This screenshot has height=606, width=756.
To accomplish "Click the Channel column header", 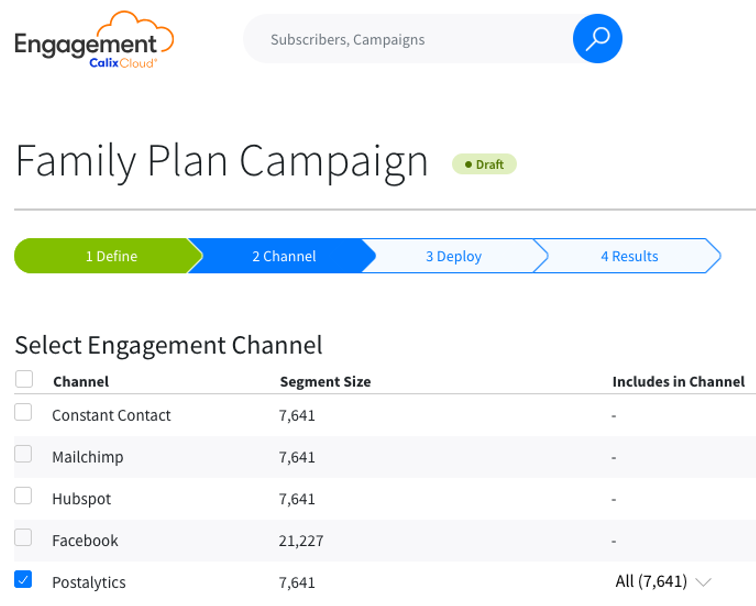I will 81,382.
